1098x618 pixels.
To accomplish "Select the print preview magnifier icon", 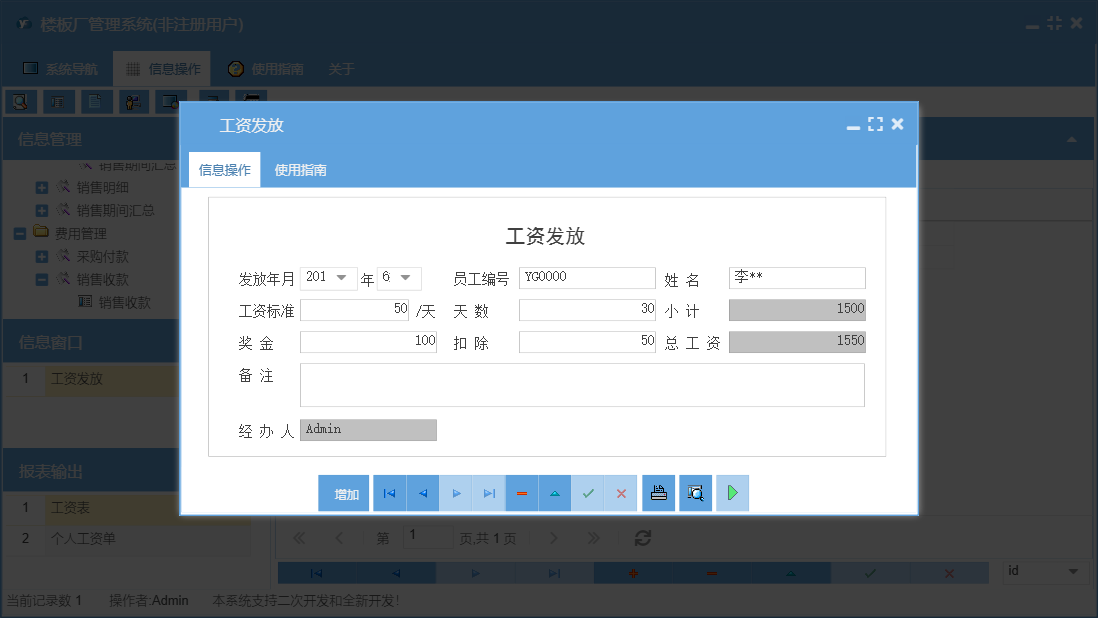I will tap(695, 493).
